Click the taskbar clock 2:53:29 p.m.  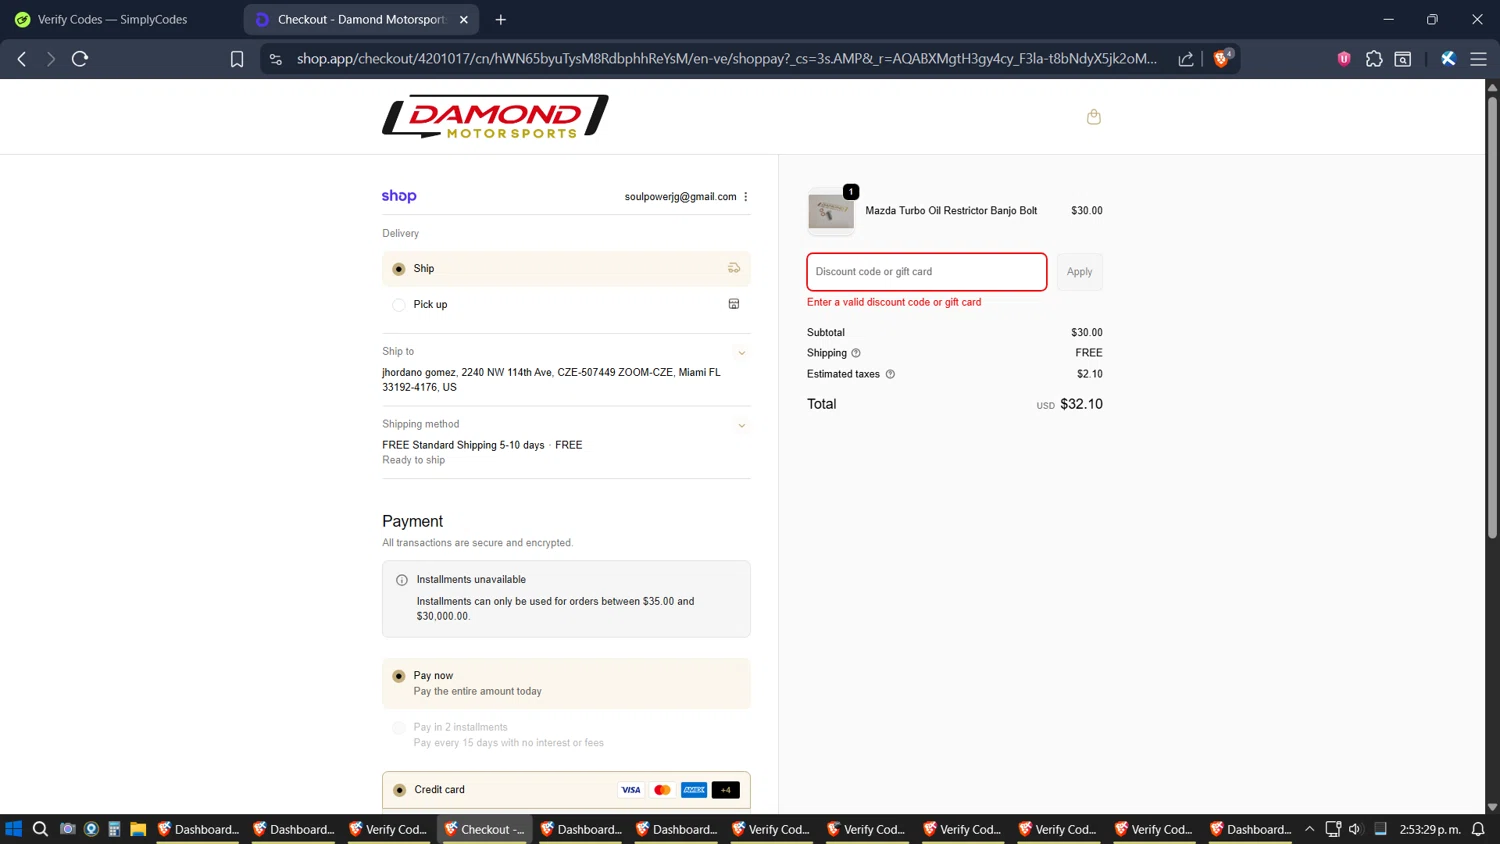(x=1430, y=829)
